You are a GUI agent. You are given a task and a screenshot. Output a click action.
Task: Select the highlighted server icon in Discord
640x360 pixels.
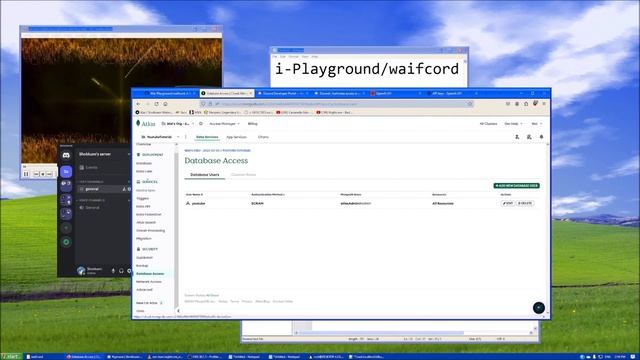point(66,172)
